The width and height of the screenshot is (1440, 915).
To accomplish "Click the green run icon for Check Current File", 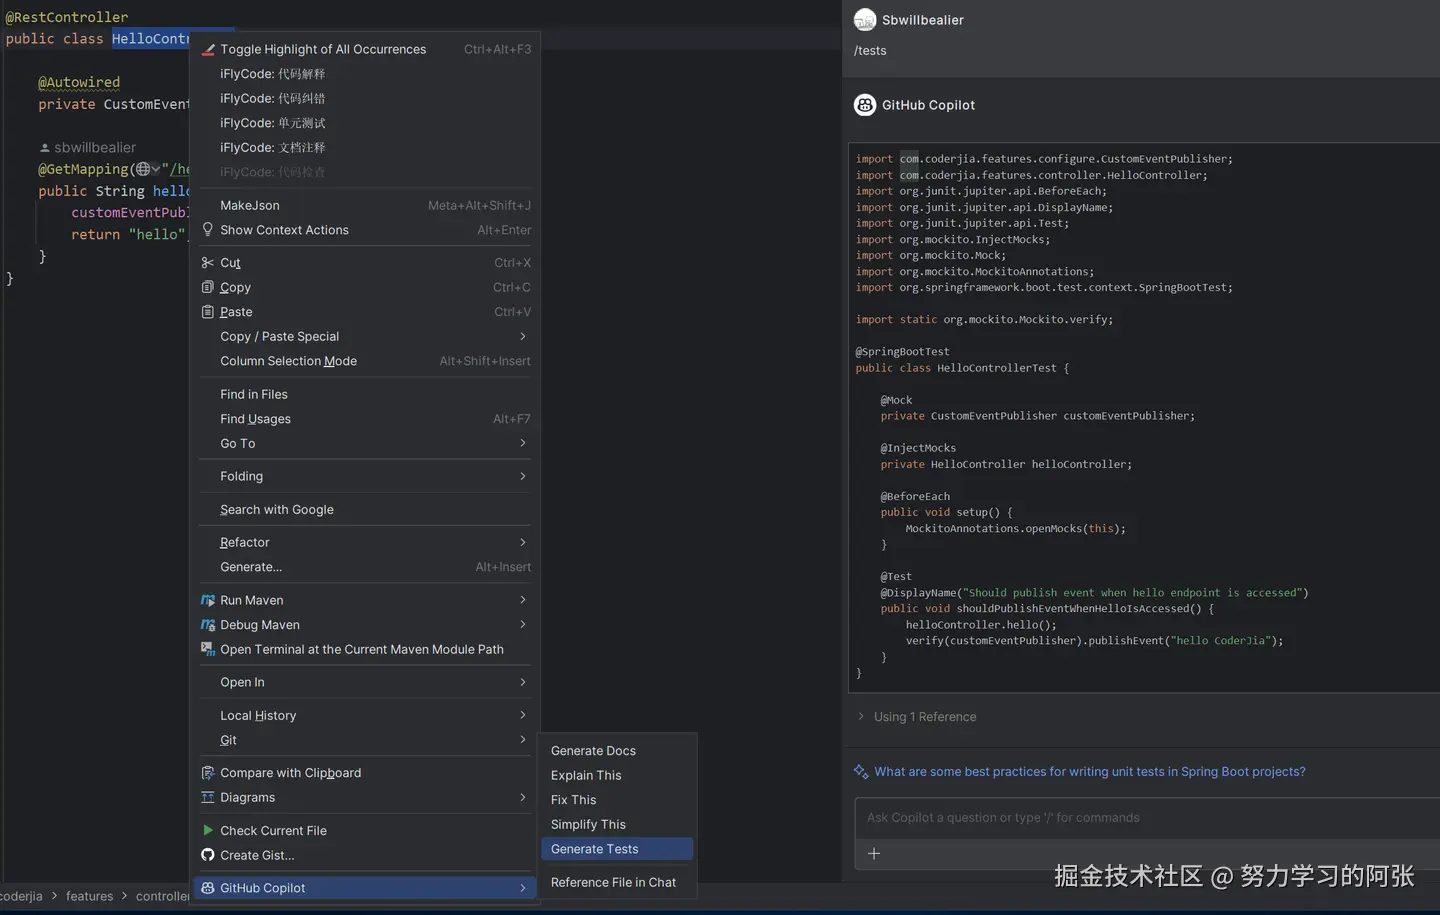I will point(208,830).
